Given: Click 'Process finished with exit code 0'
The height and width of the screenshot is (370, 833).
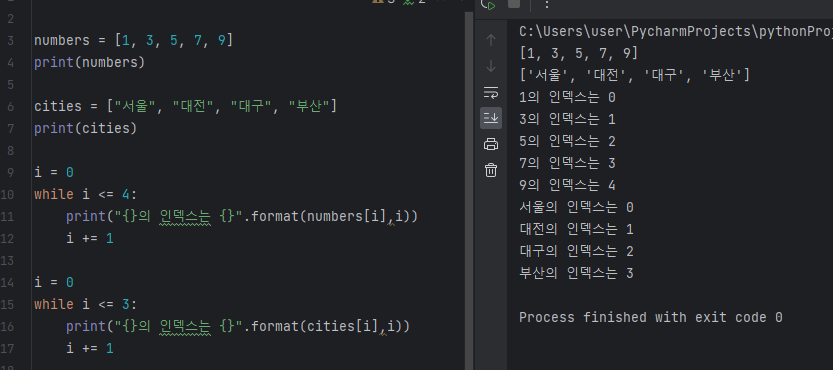Looking at the screenshot, I should 651,317.
